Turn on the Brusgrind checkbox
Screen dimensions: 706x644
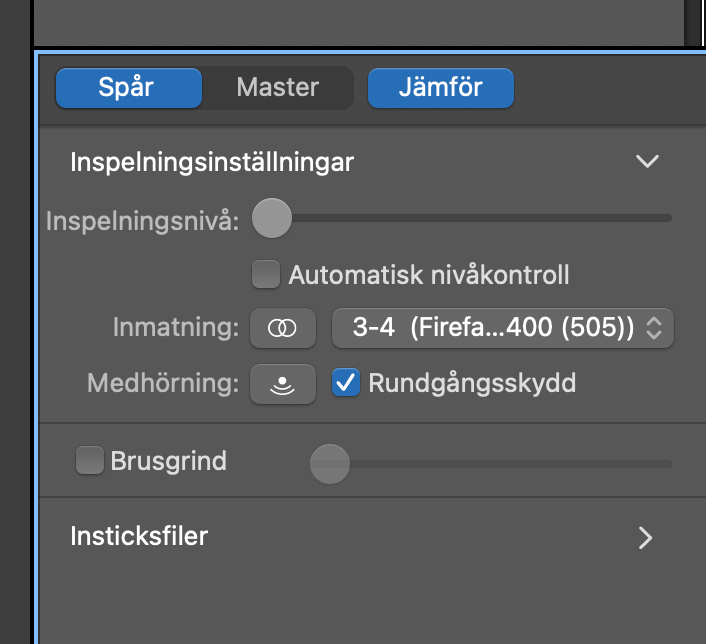[x=90, y=462]
